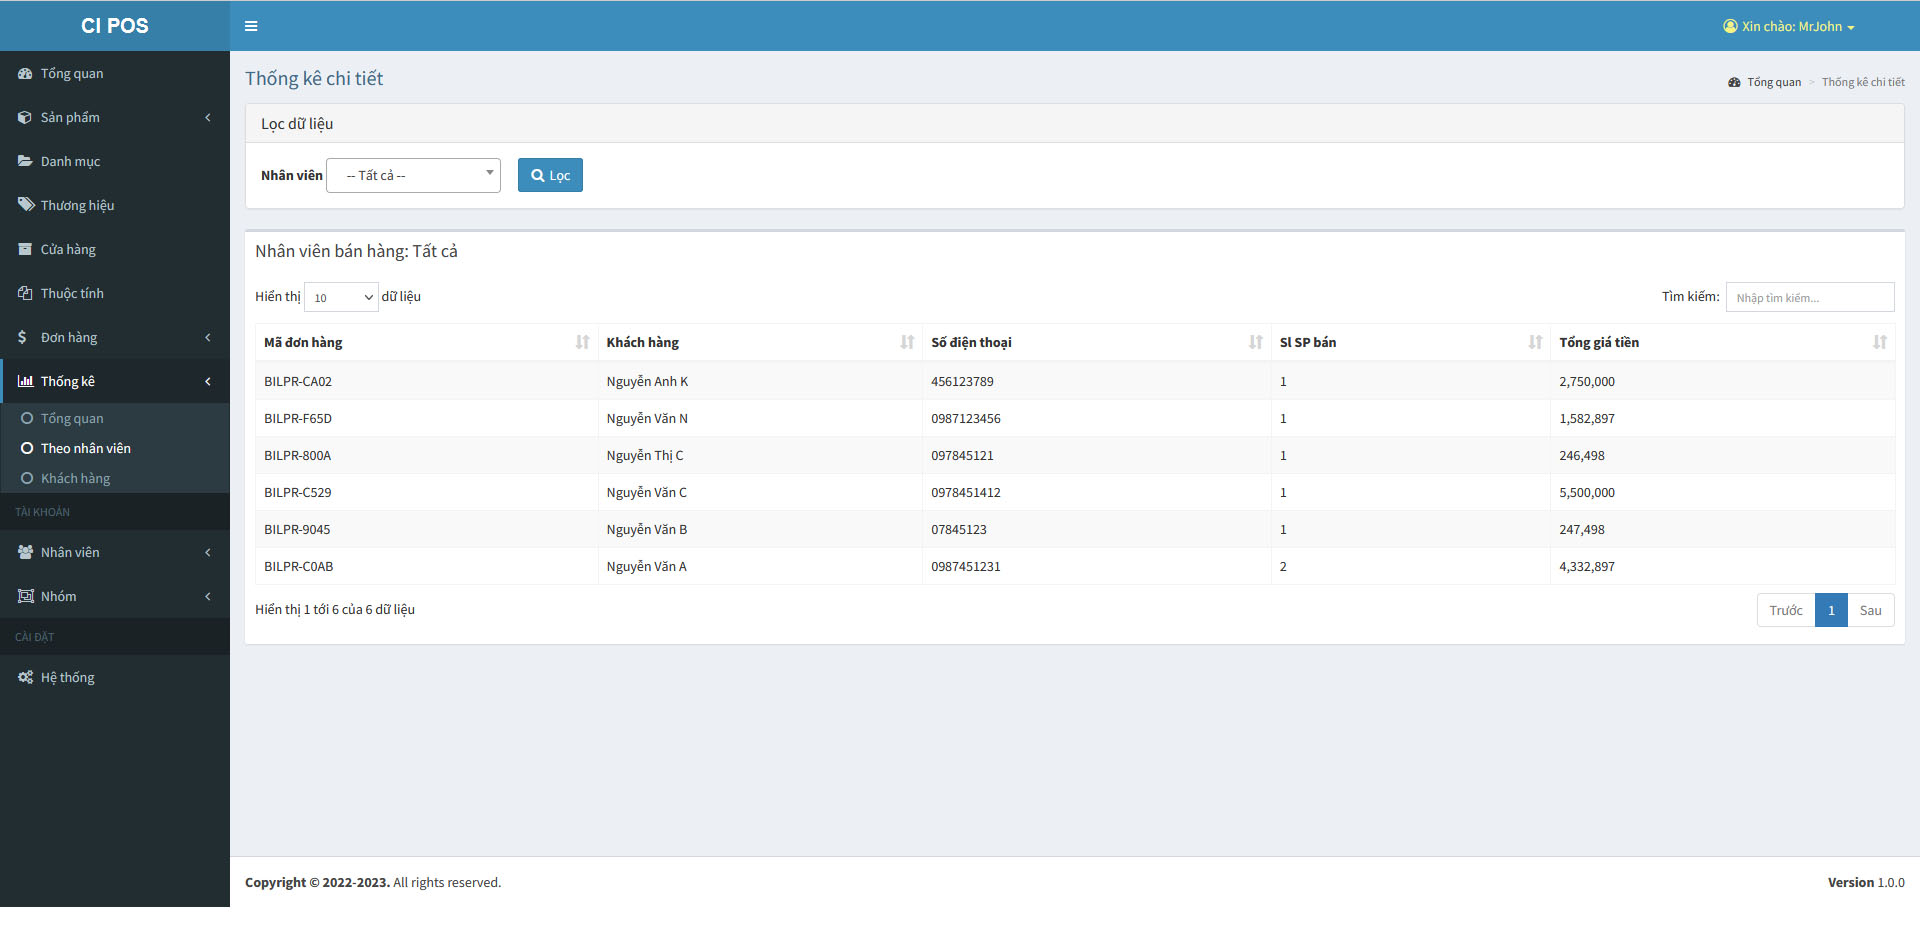This screenshot has height=938, width=1920.
Task: Sort the Tổng giá tiền column
Action: coord(1878,342)
